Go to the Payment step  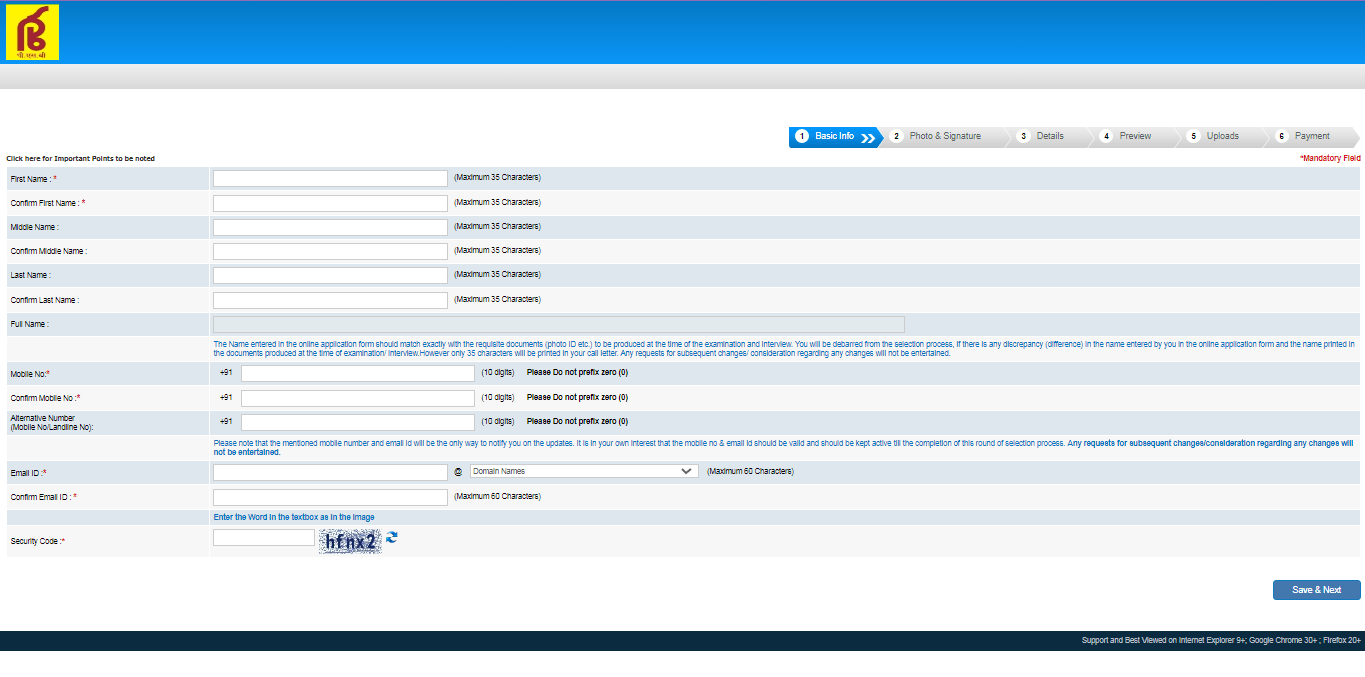click(1311, 137)
